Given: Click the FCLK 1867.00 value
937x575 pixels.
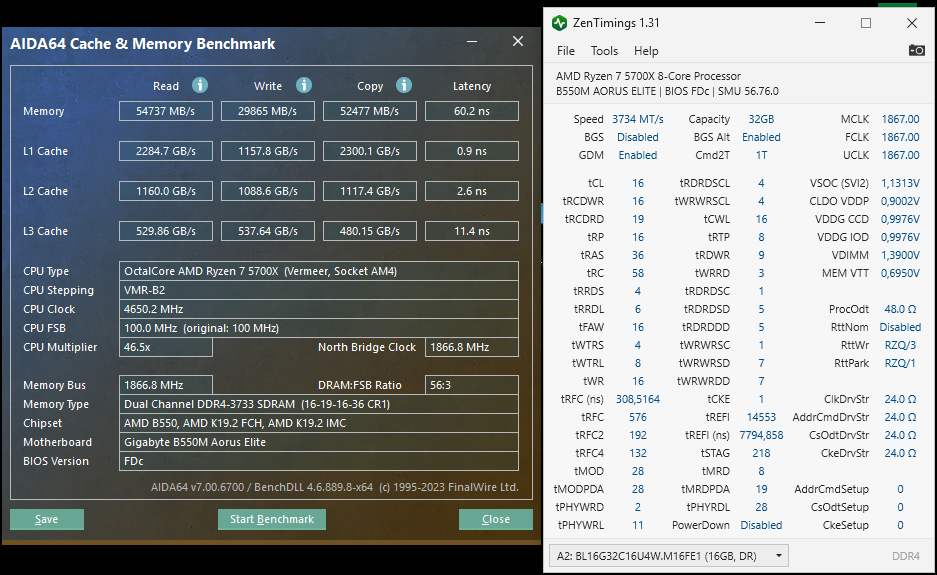Looking at the screenshot, I should tap(900, 137).
